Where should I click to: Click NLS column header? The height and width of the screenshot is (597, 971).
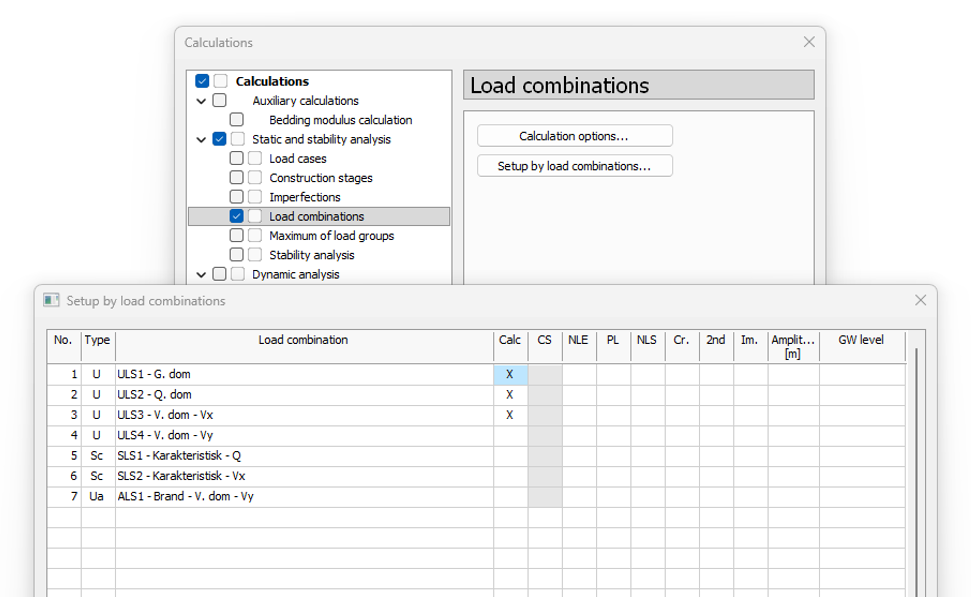click(x=648, y=346)
